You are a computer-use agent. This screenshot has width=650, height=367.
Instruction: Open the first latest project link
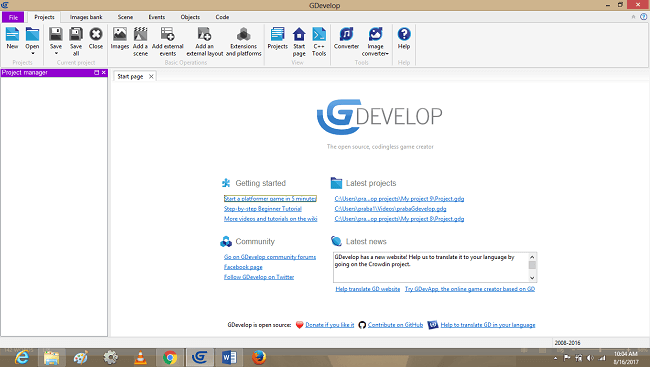click(399, 199)
